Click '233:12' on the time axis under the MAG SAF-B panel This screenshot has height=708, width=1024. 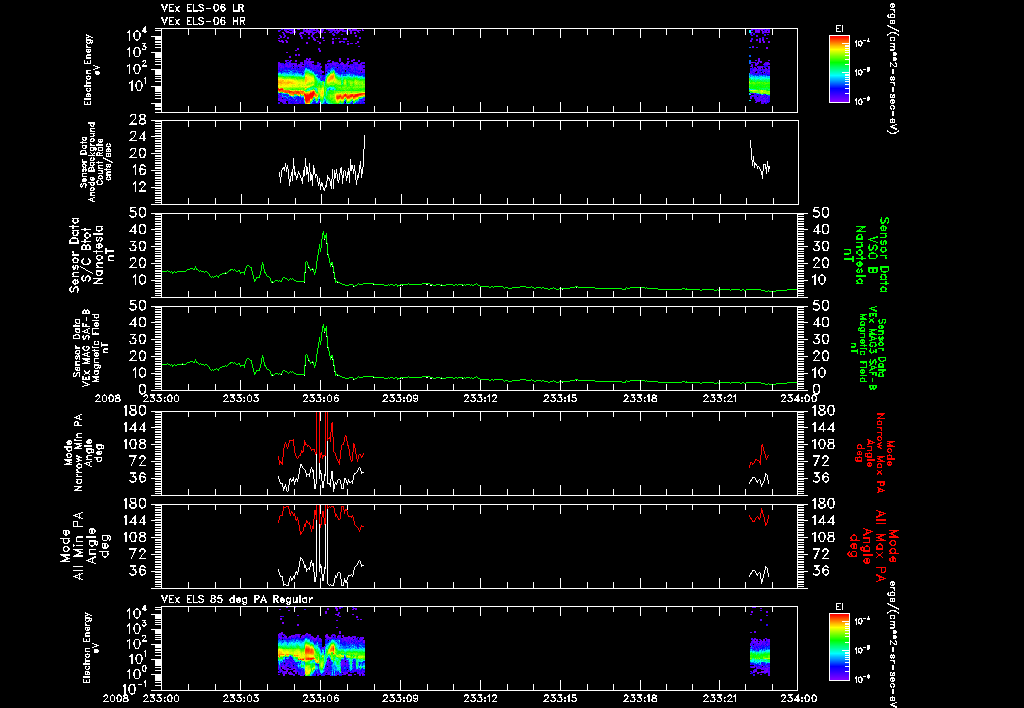(x=480, y=398)
